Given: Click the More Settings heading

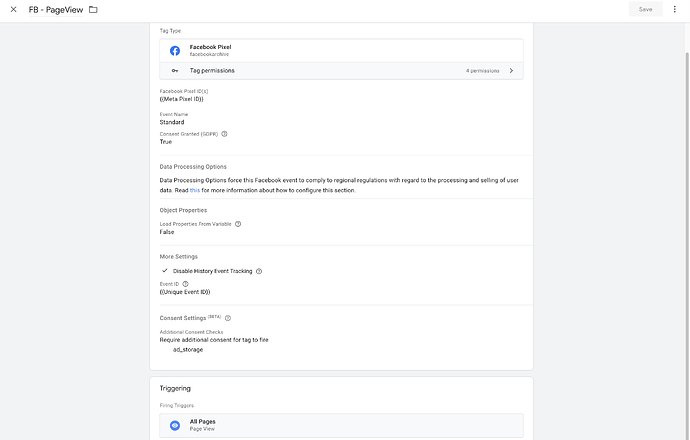Looking at the screenshot, I should click(x=179, y=257).
